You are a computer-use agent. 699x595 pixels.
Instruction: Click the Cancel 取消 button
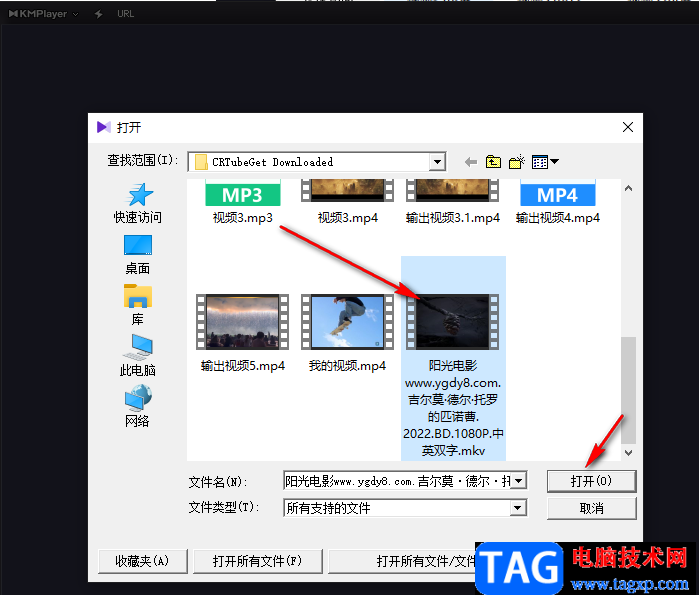(592, 508)
